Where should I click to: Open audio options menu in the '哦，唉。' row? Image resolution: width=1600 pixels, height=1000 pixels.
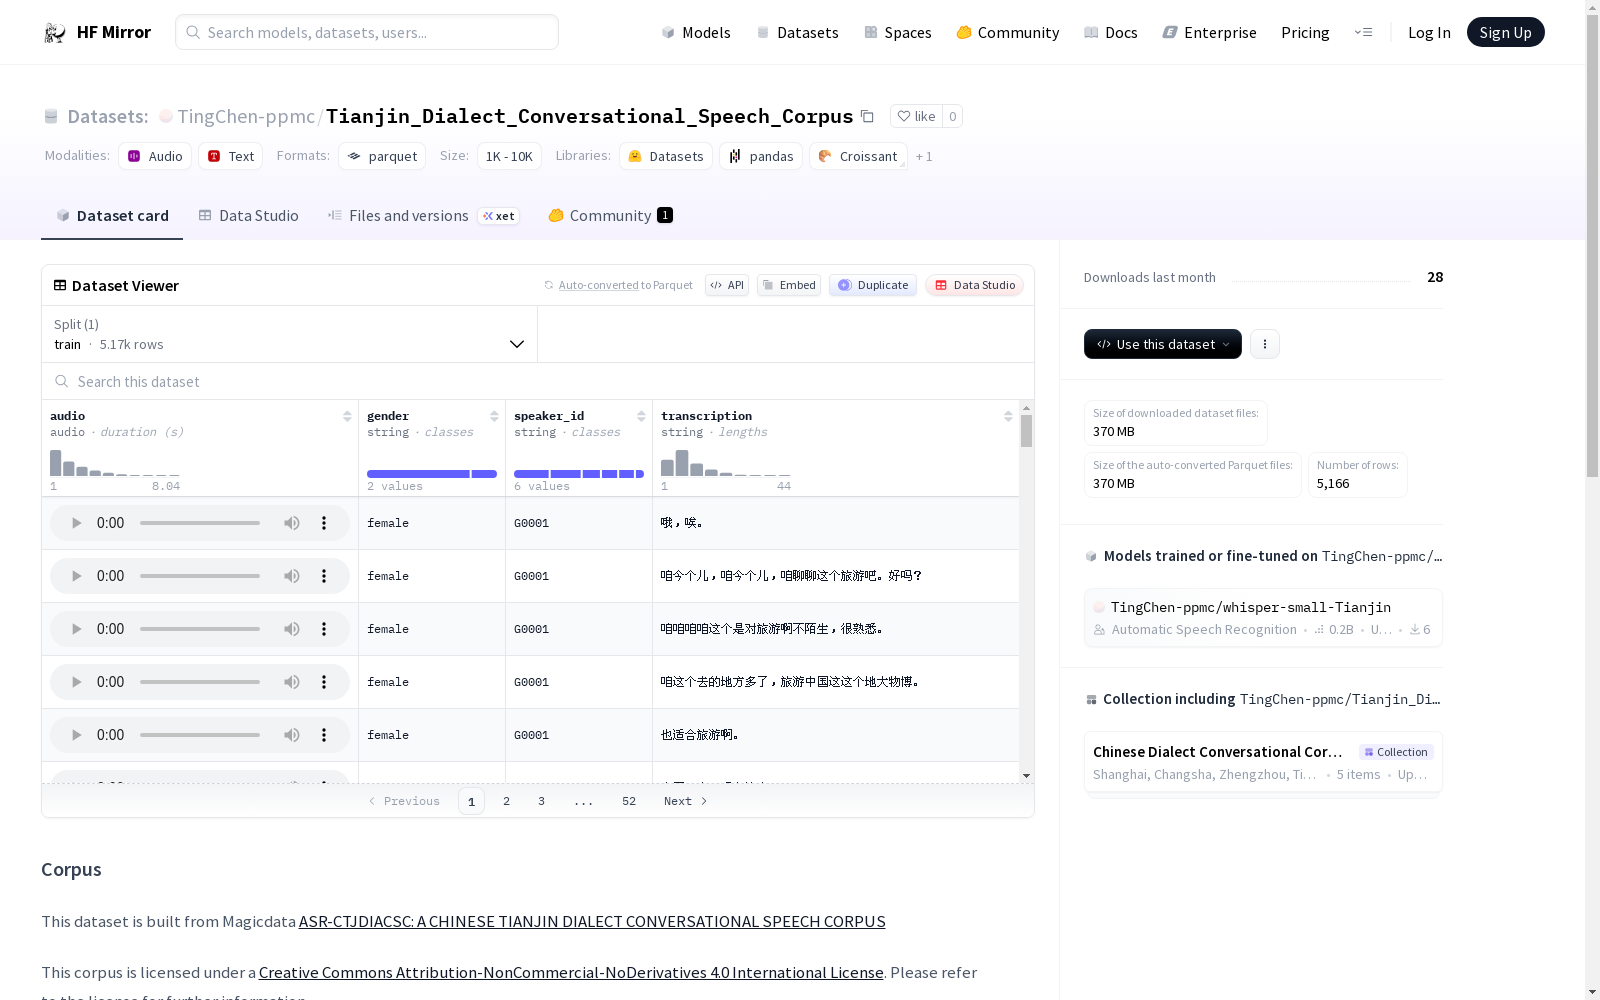[324, 523]
